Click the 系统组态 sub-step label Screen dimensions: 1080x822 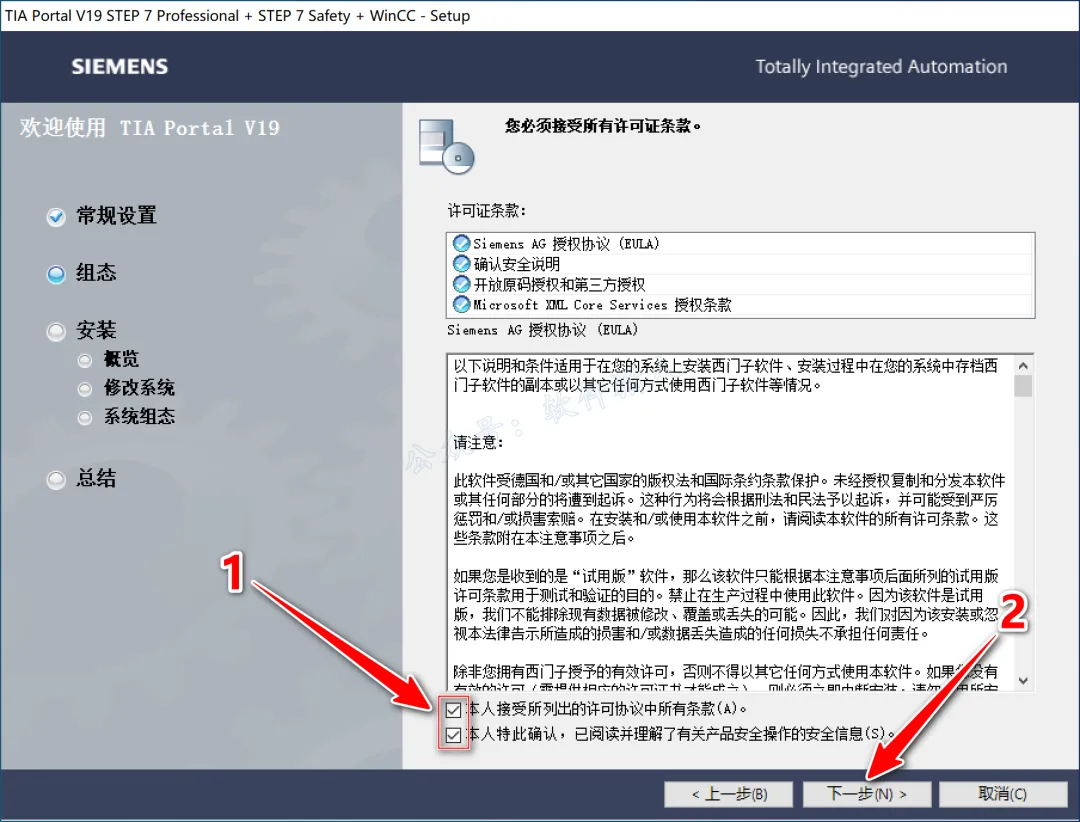point(139,416)
